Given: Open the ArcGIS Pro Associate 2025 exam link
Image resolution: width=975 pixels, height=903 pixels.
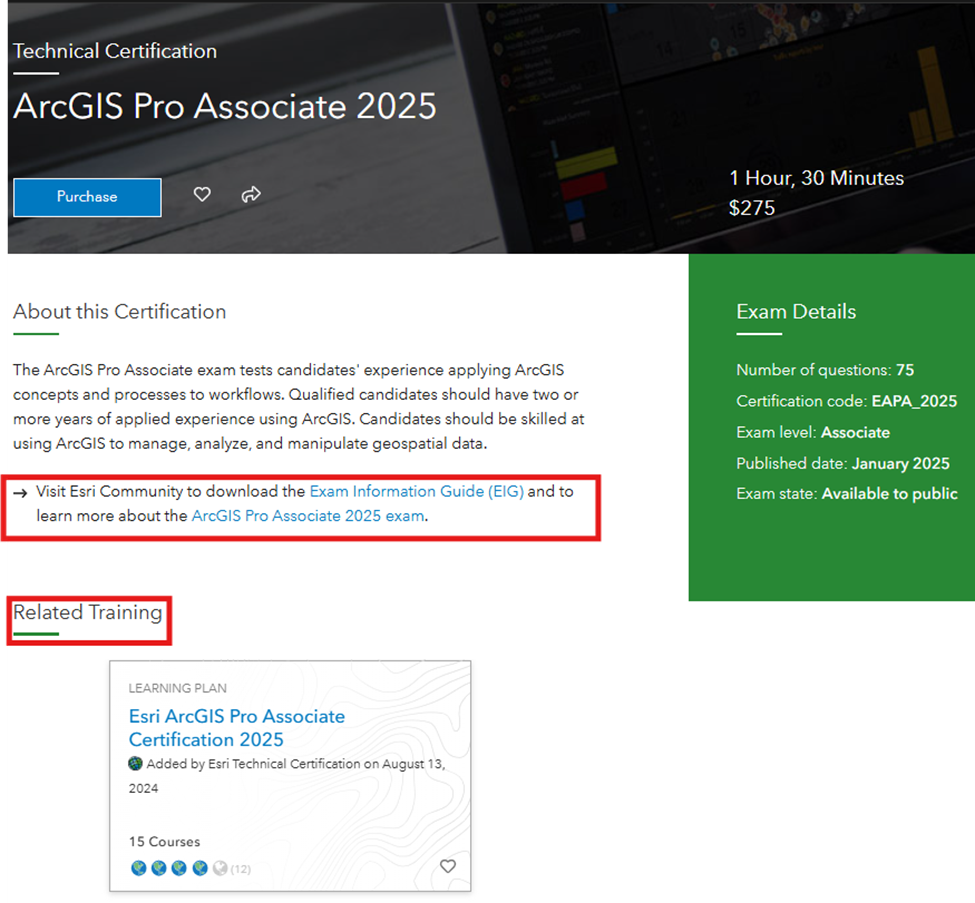Looking at the screenshot, I should 308,516.
